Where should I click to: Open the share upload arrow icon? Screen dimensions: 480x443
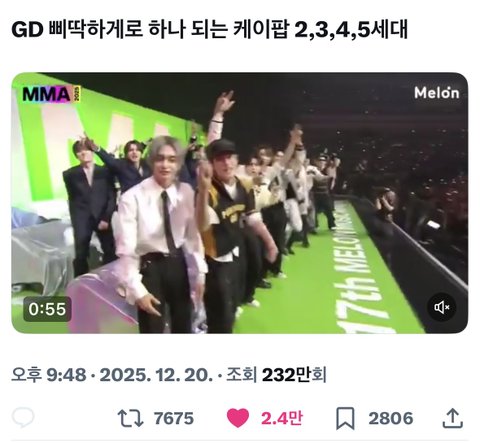click(452, 418)
